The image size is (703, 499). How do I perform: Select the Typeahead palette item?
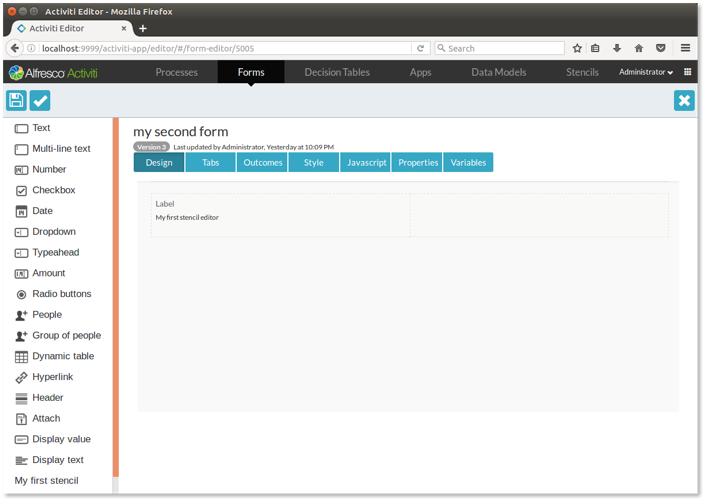pos(55,253)
